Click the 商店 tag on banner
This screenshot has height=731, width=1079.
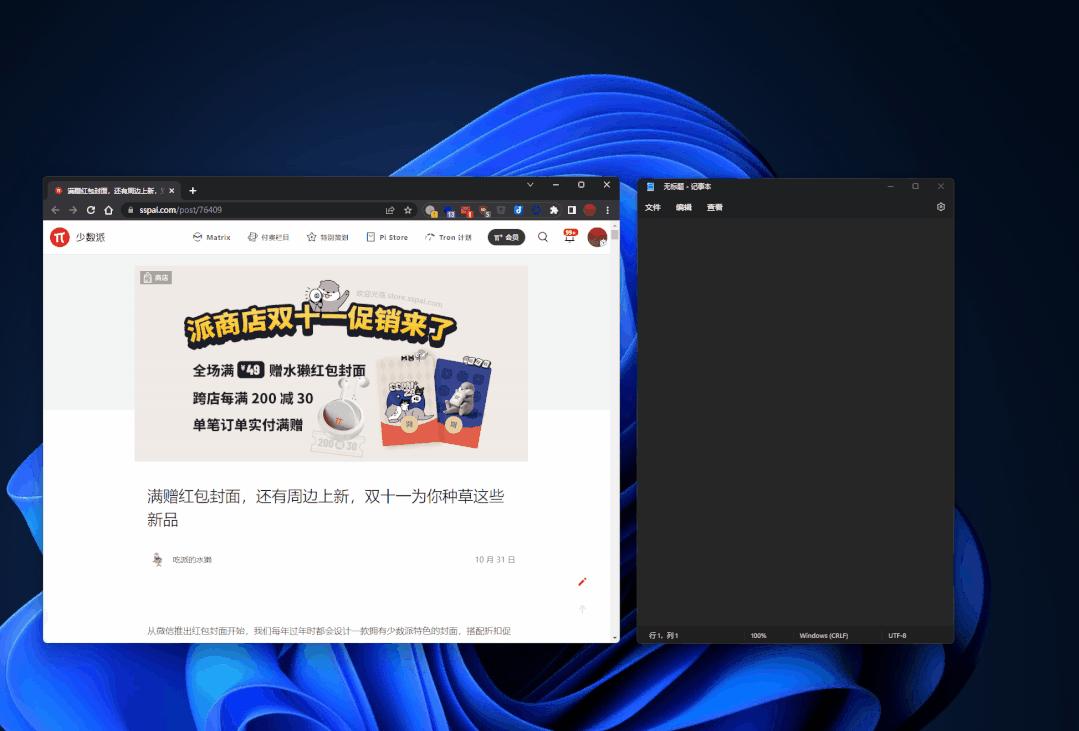(x=156, y=277)
